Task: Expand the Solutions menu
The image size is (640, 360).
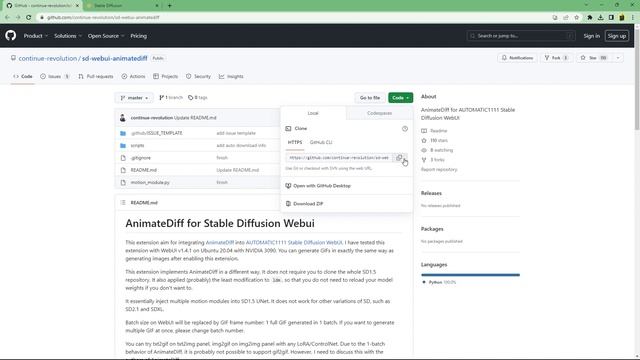Action: (x=68, y=36)
